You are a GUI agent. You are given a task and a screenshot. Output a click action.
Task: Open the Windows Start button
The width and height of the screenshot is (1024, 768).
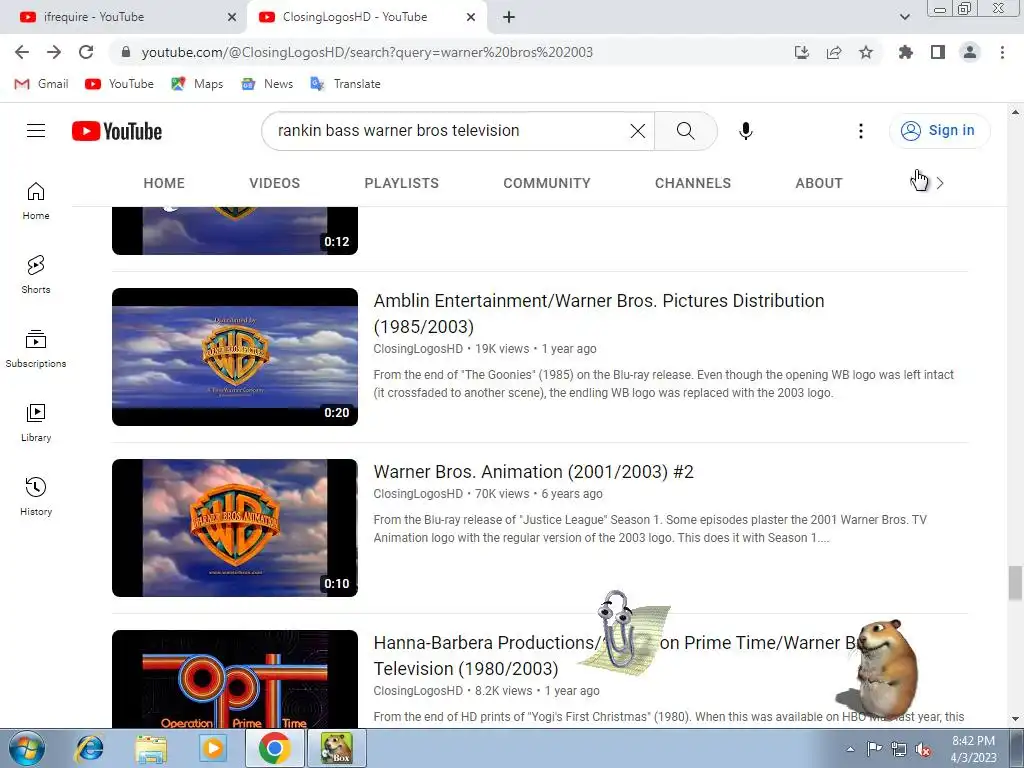(27, 748)
